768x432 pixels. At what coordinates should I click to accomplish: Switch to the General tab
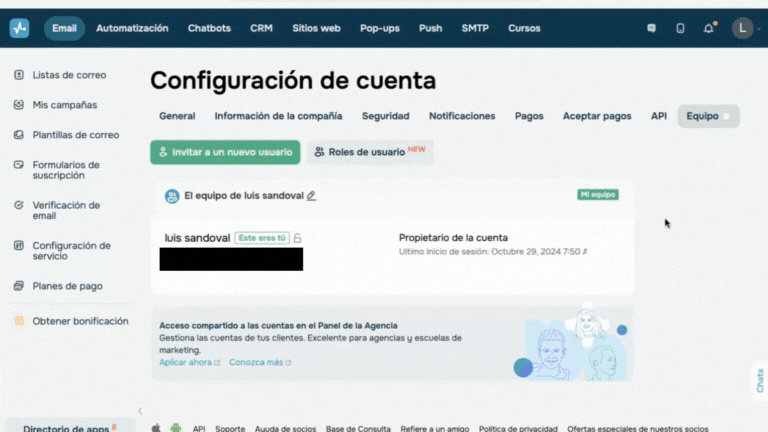(177, 116)
